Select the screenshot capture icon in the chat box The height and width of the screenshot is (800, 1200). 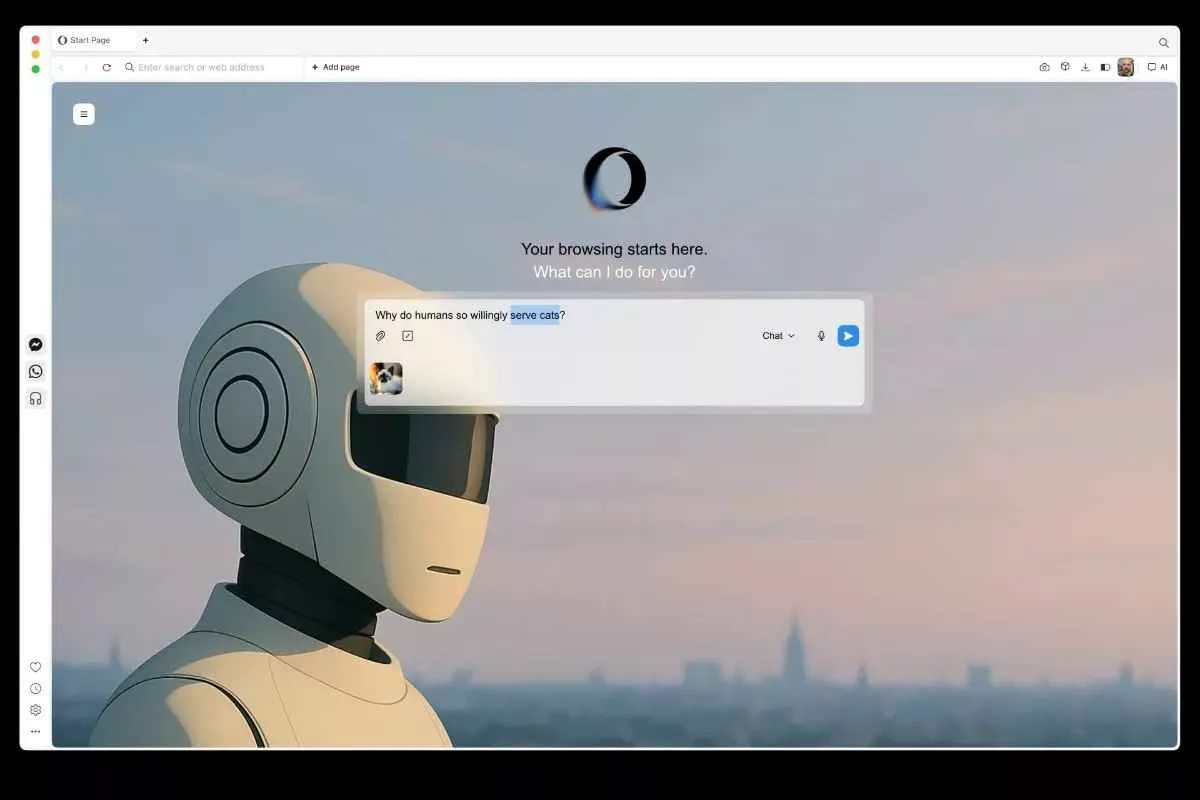406,335
